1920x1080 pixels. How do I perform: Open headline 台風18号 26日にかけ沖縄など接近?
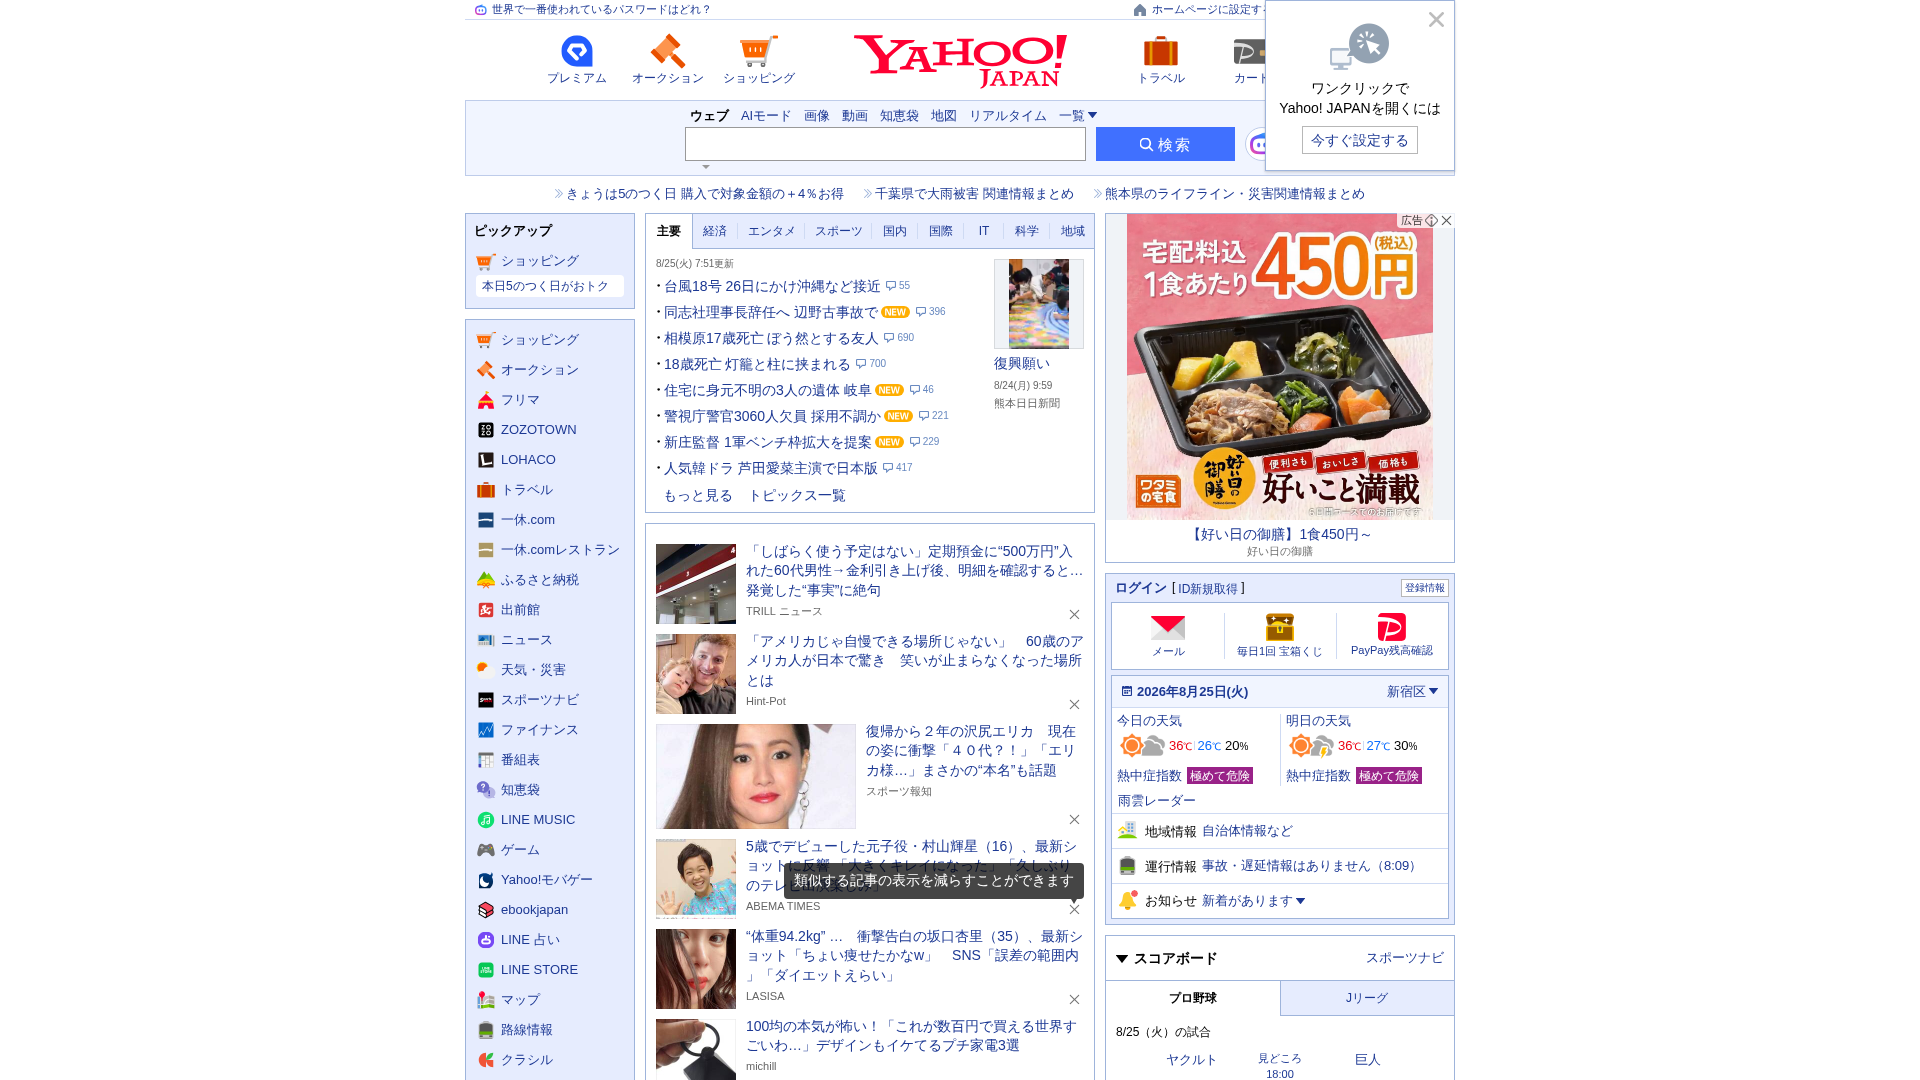click(x=772, y=286)
